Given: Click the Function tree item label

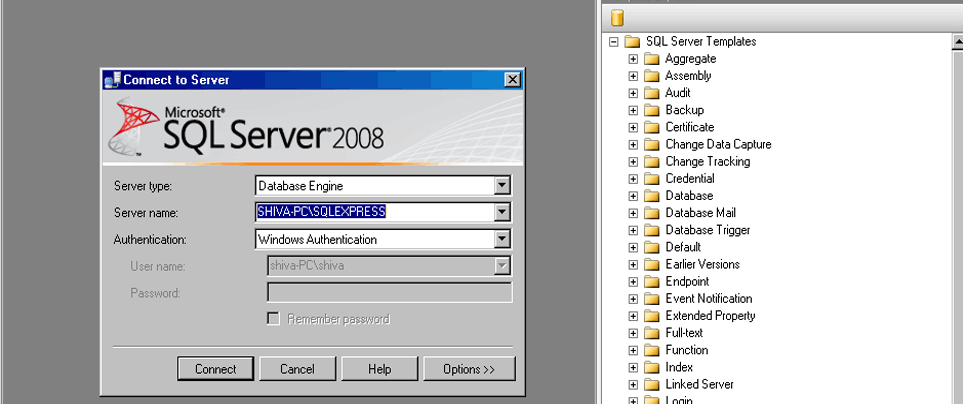Looking at the screenshot, I should coord(687,350).
